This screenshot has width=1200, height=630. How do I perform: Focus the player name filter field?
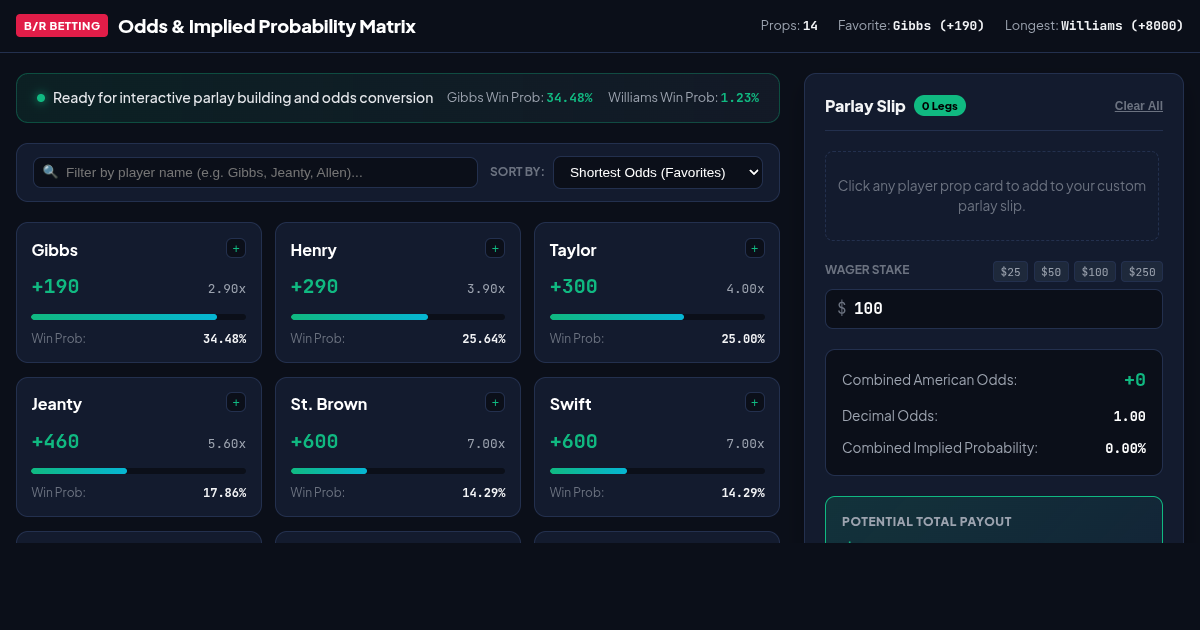tap(255, 172)
